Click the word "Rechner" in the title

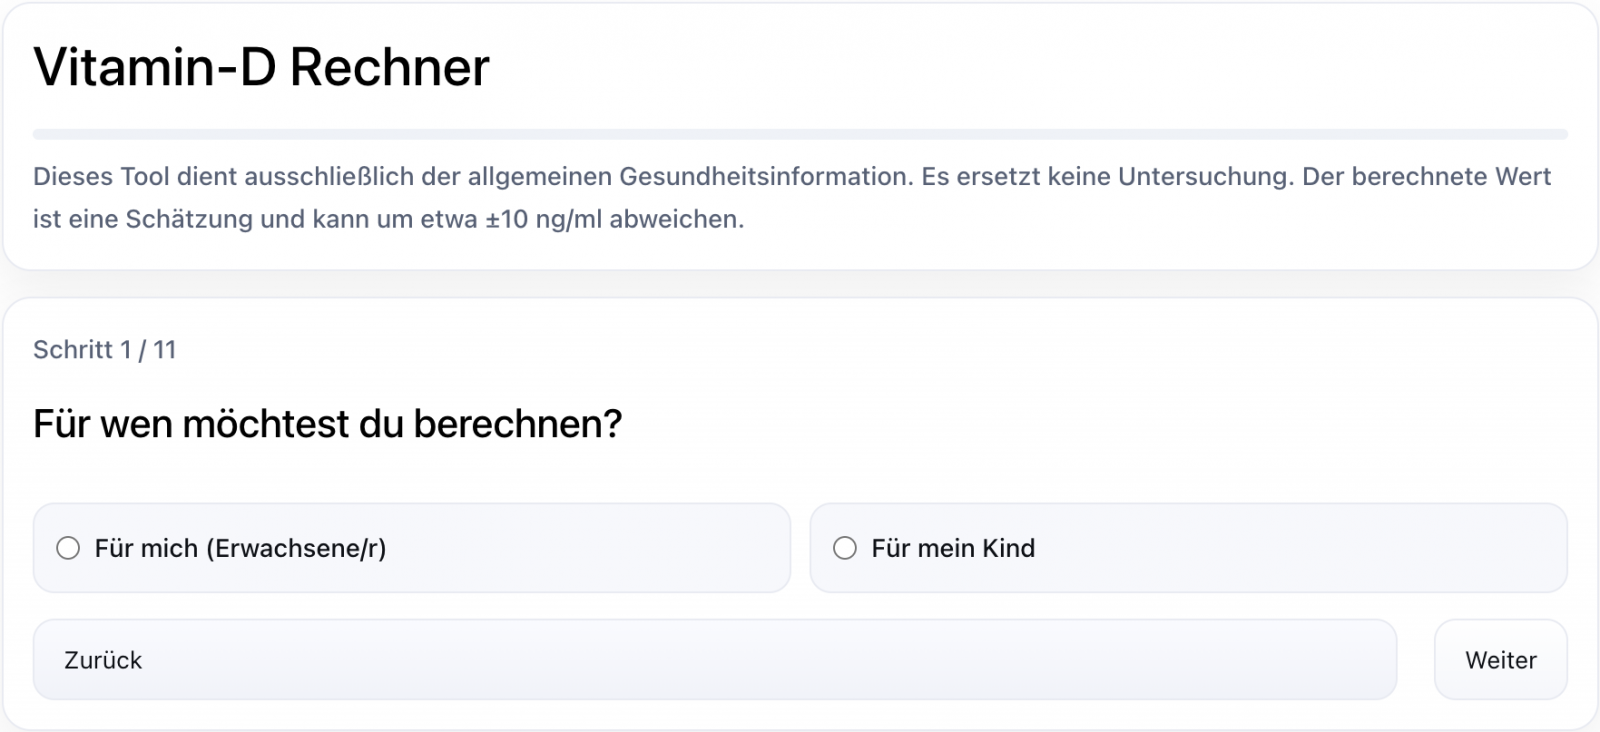coord(390,68)
